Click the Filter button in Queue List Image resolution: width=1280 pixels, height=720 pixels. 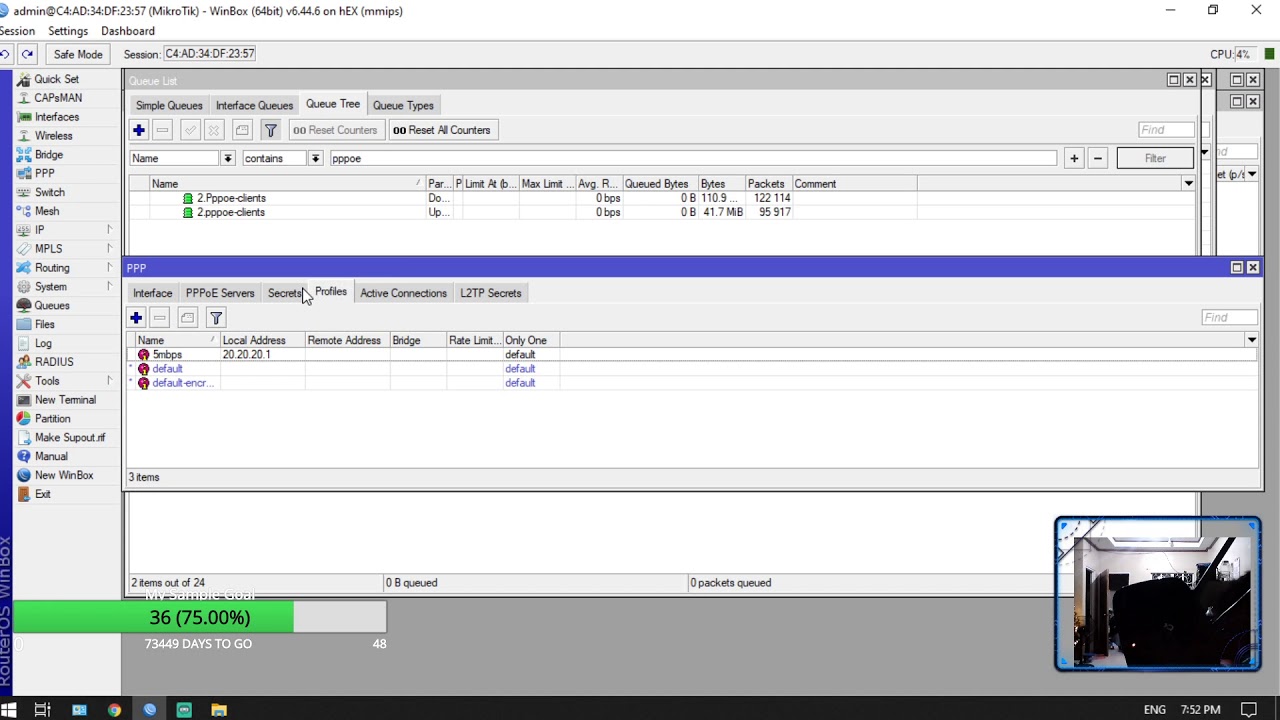[x=1155, y=158]
